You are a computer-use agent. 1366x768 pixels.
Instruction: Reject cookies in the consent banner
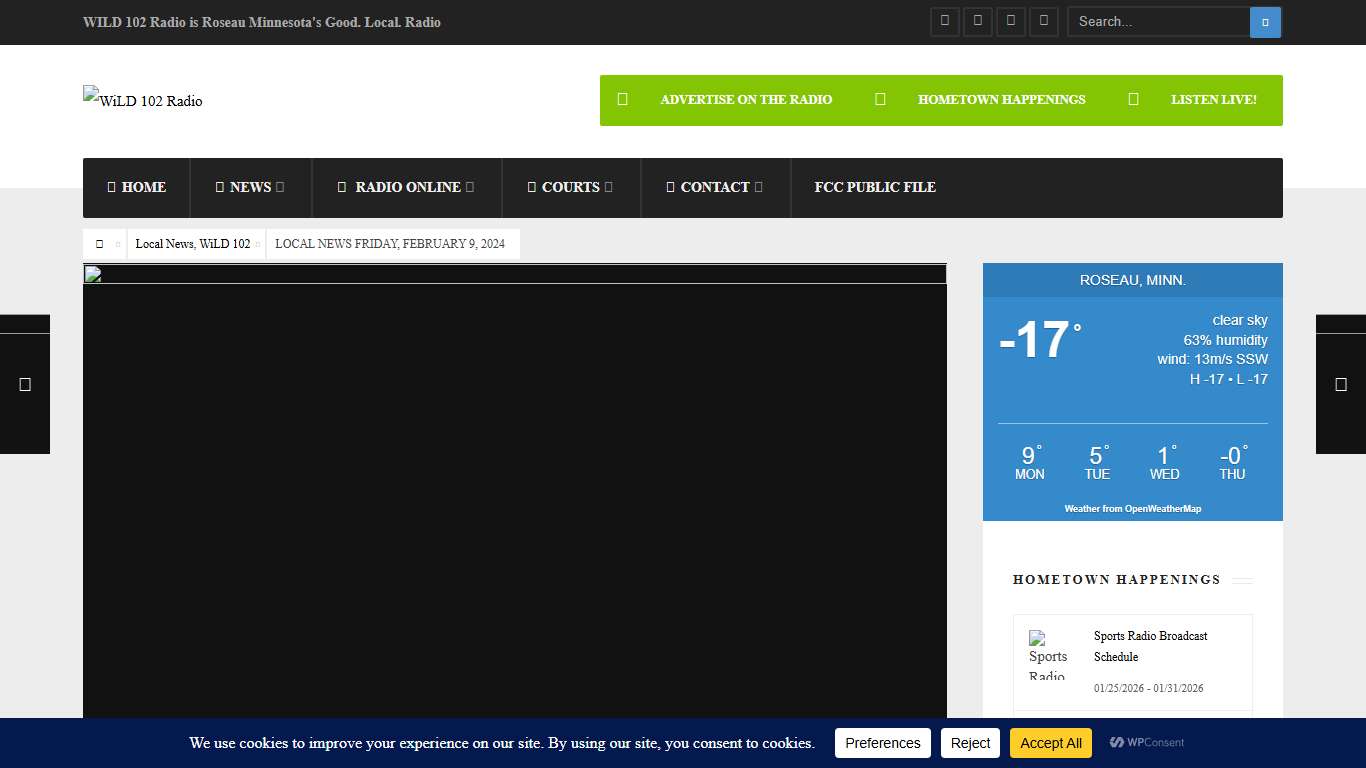coord(970,743)
